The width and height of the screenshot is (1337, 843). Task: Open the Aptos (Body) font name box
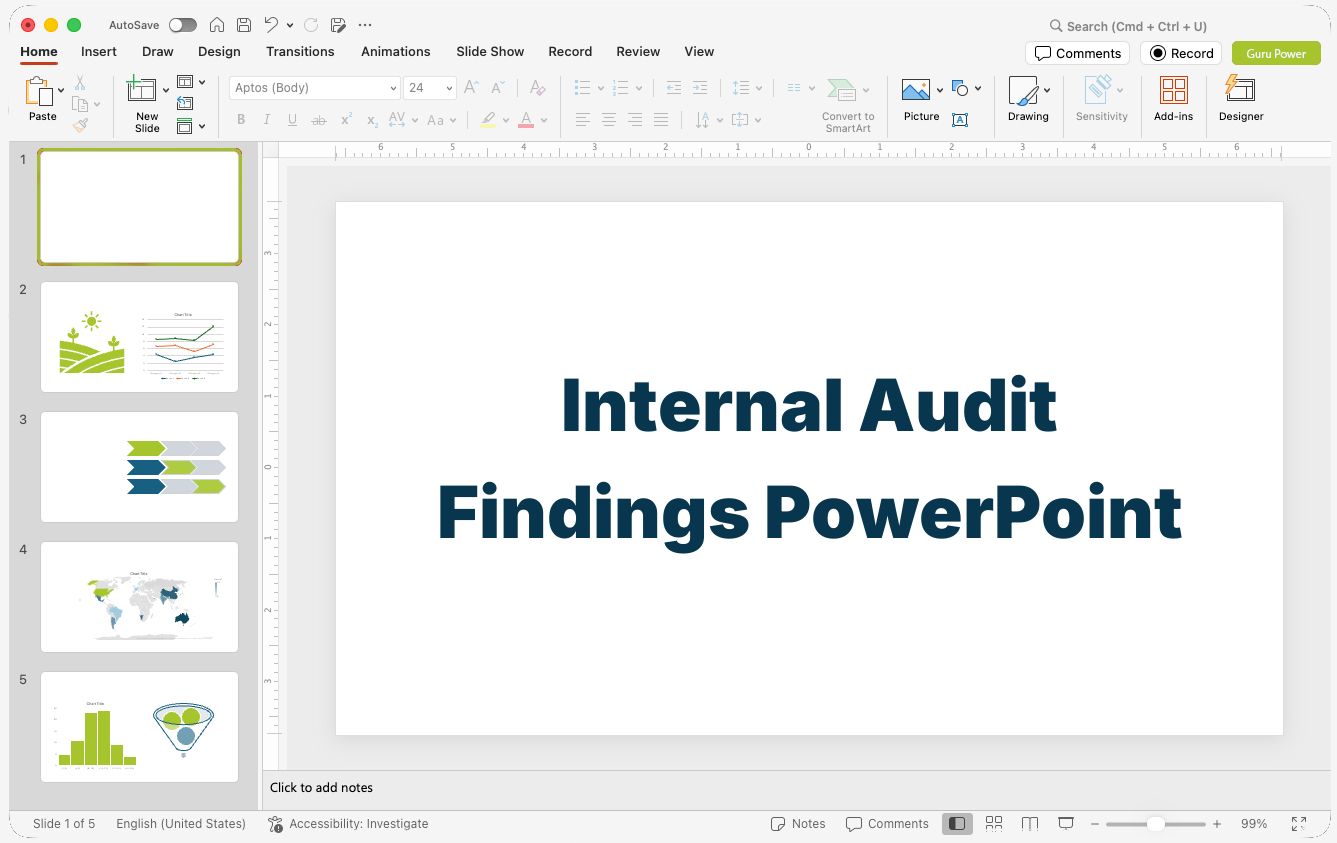click(314, 88)
